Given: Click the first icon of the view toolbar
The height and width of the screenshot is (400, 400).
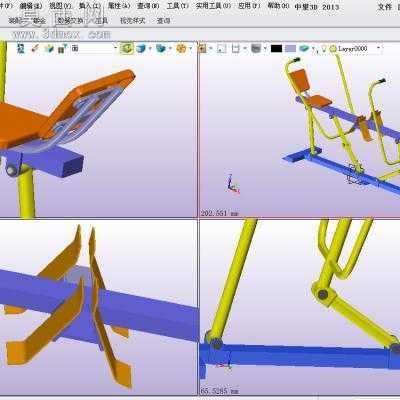Looking at the screenshot, I should [21, 49].
